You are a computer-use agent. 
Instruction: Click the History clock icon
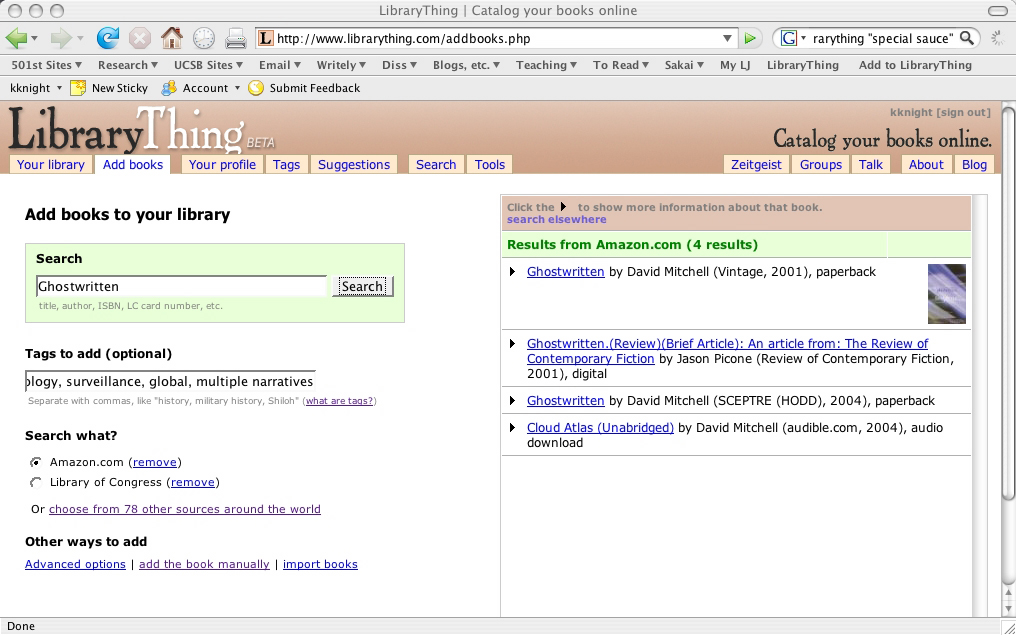(x=204, y=39)
